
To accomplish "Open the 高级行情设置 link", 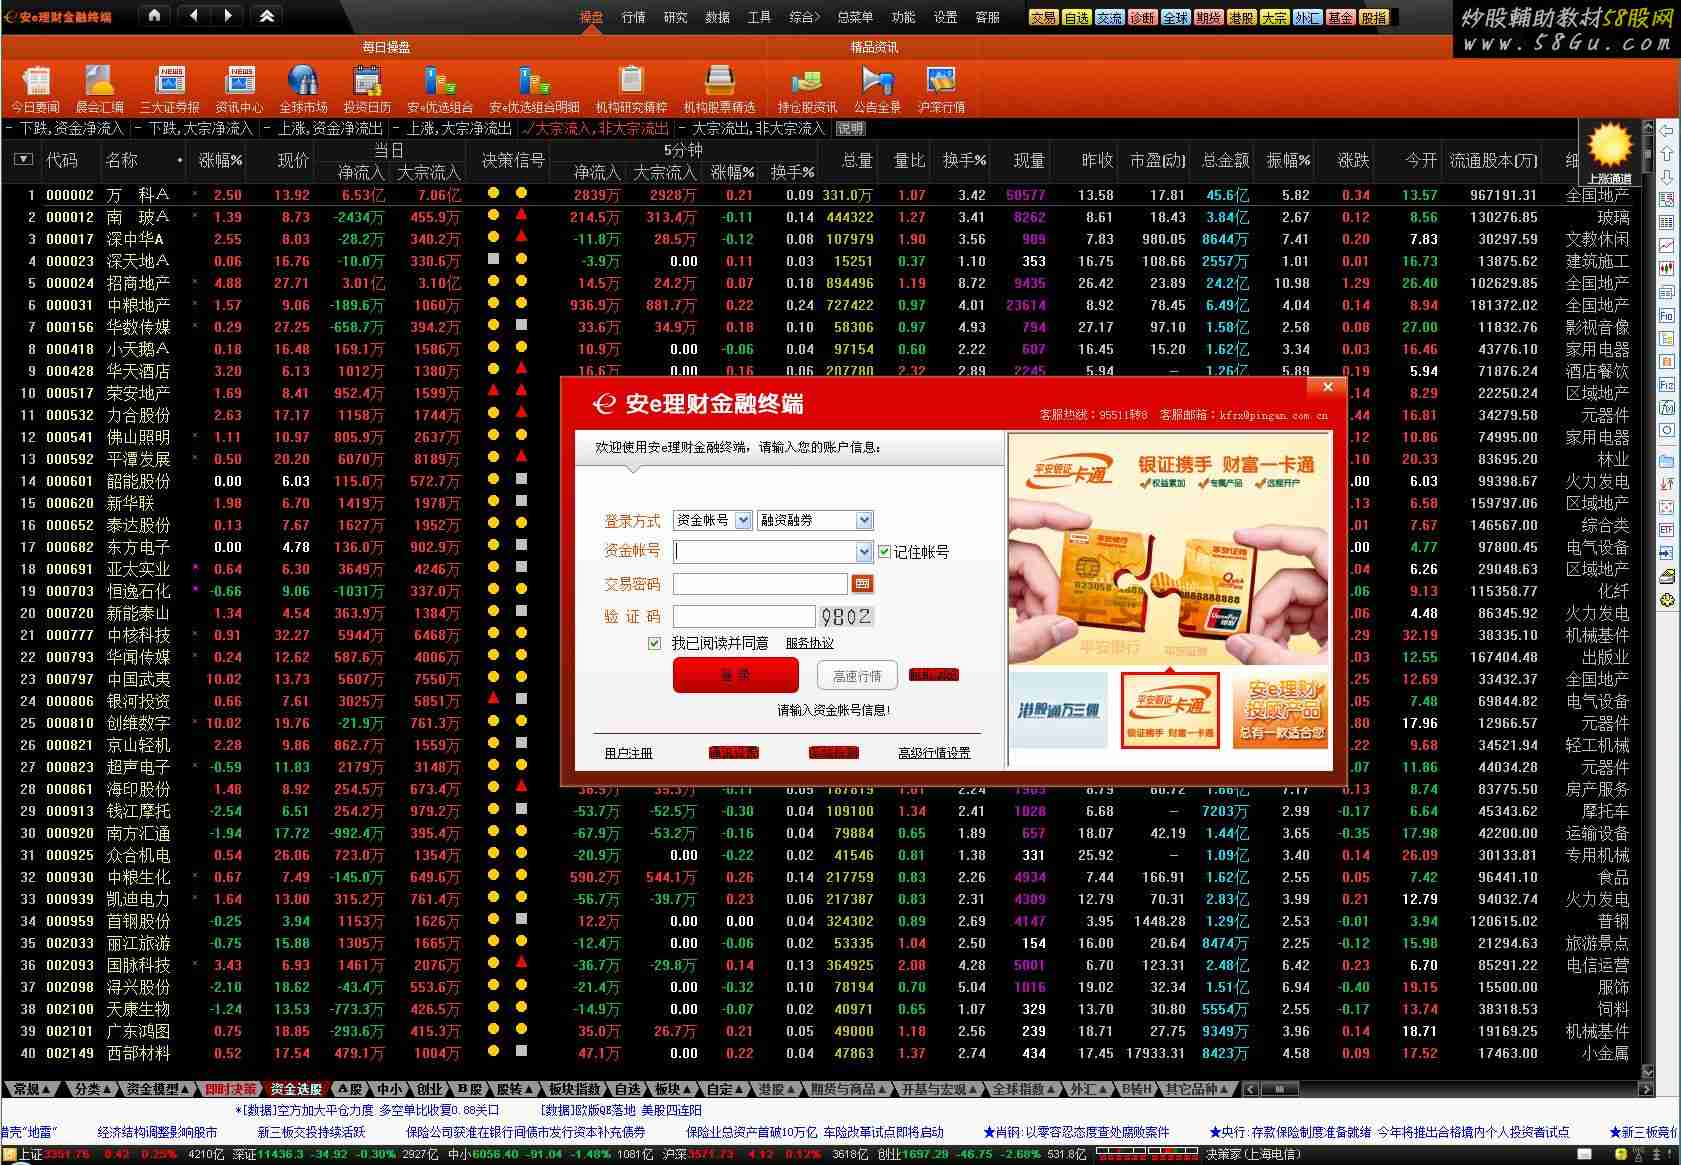I will tap(933, 753).
